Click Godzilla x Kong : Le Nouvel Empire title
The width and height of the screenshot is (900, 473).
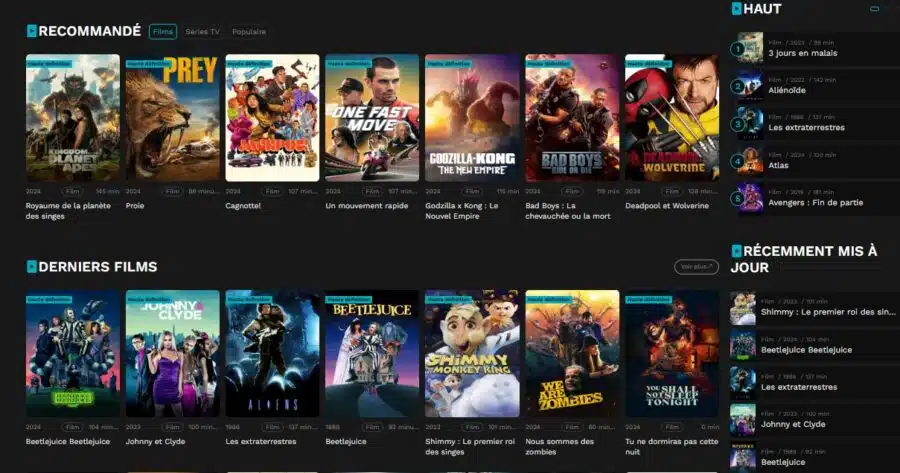pos(462,211)
